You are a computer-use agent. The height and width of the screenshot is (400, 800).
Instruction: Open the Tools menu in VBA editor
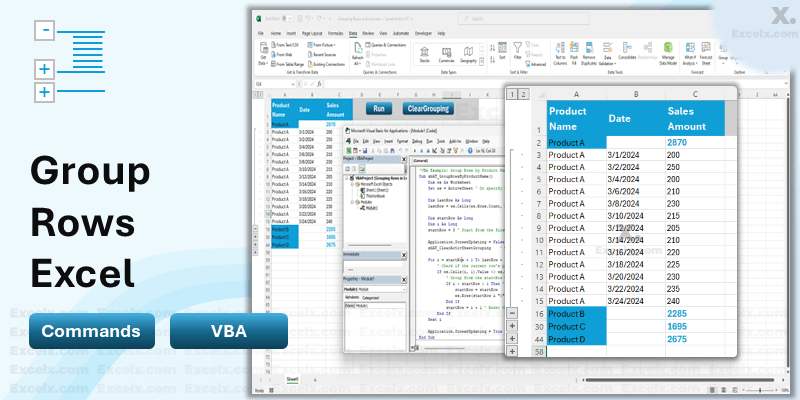(x=442, y=141)
